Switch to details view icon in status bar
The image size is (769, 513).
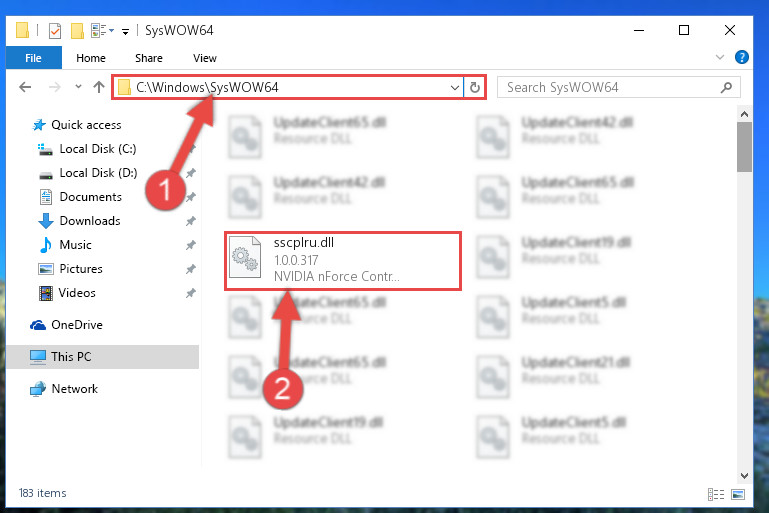(x=716, y=494)
